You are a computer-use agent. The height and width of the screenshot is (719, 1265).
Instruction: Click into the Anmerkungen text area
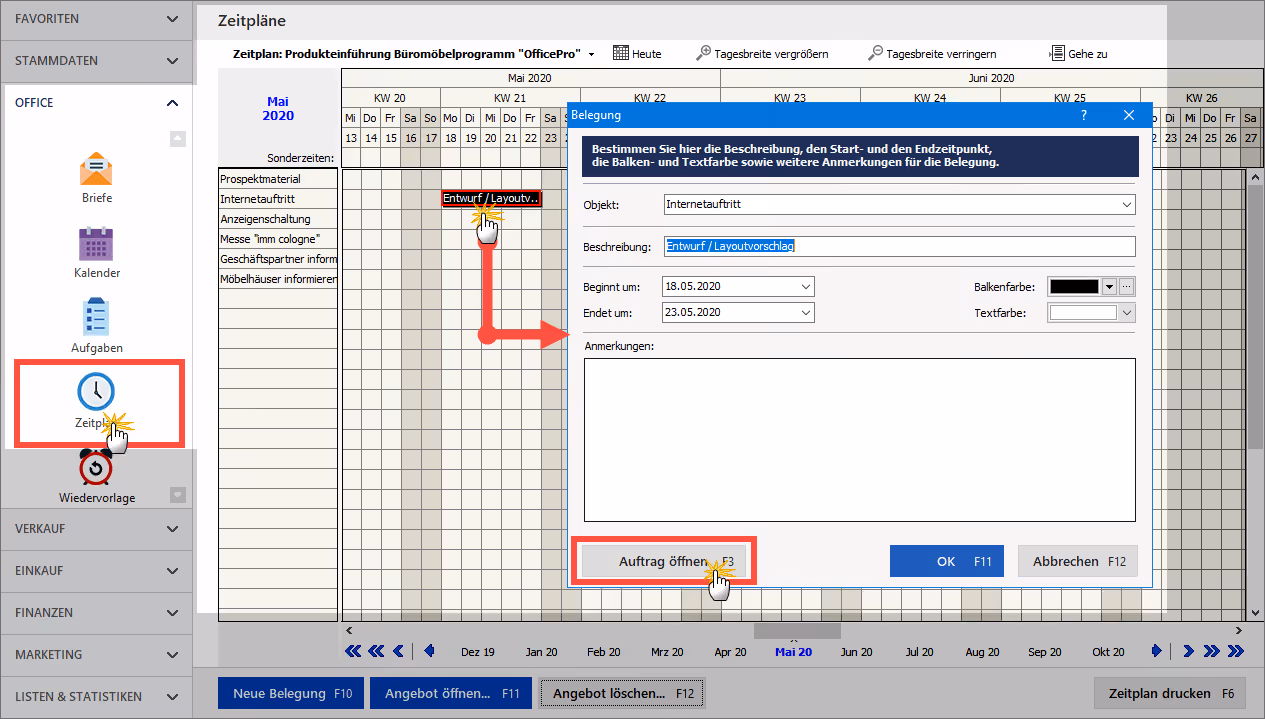[x=859, y=440]
